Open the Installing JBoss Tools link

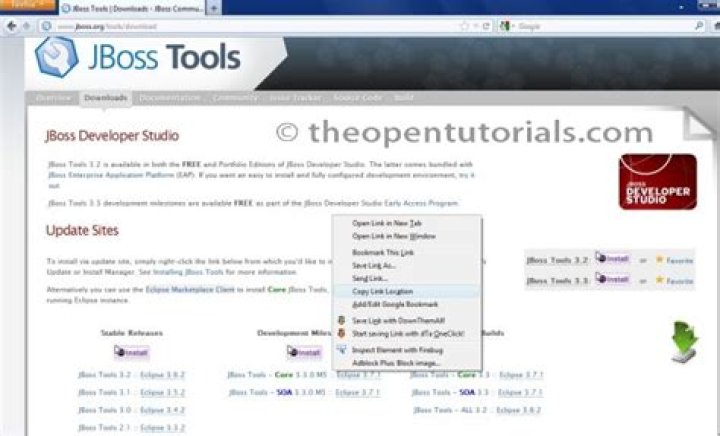tap(188, 272)
